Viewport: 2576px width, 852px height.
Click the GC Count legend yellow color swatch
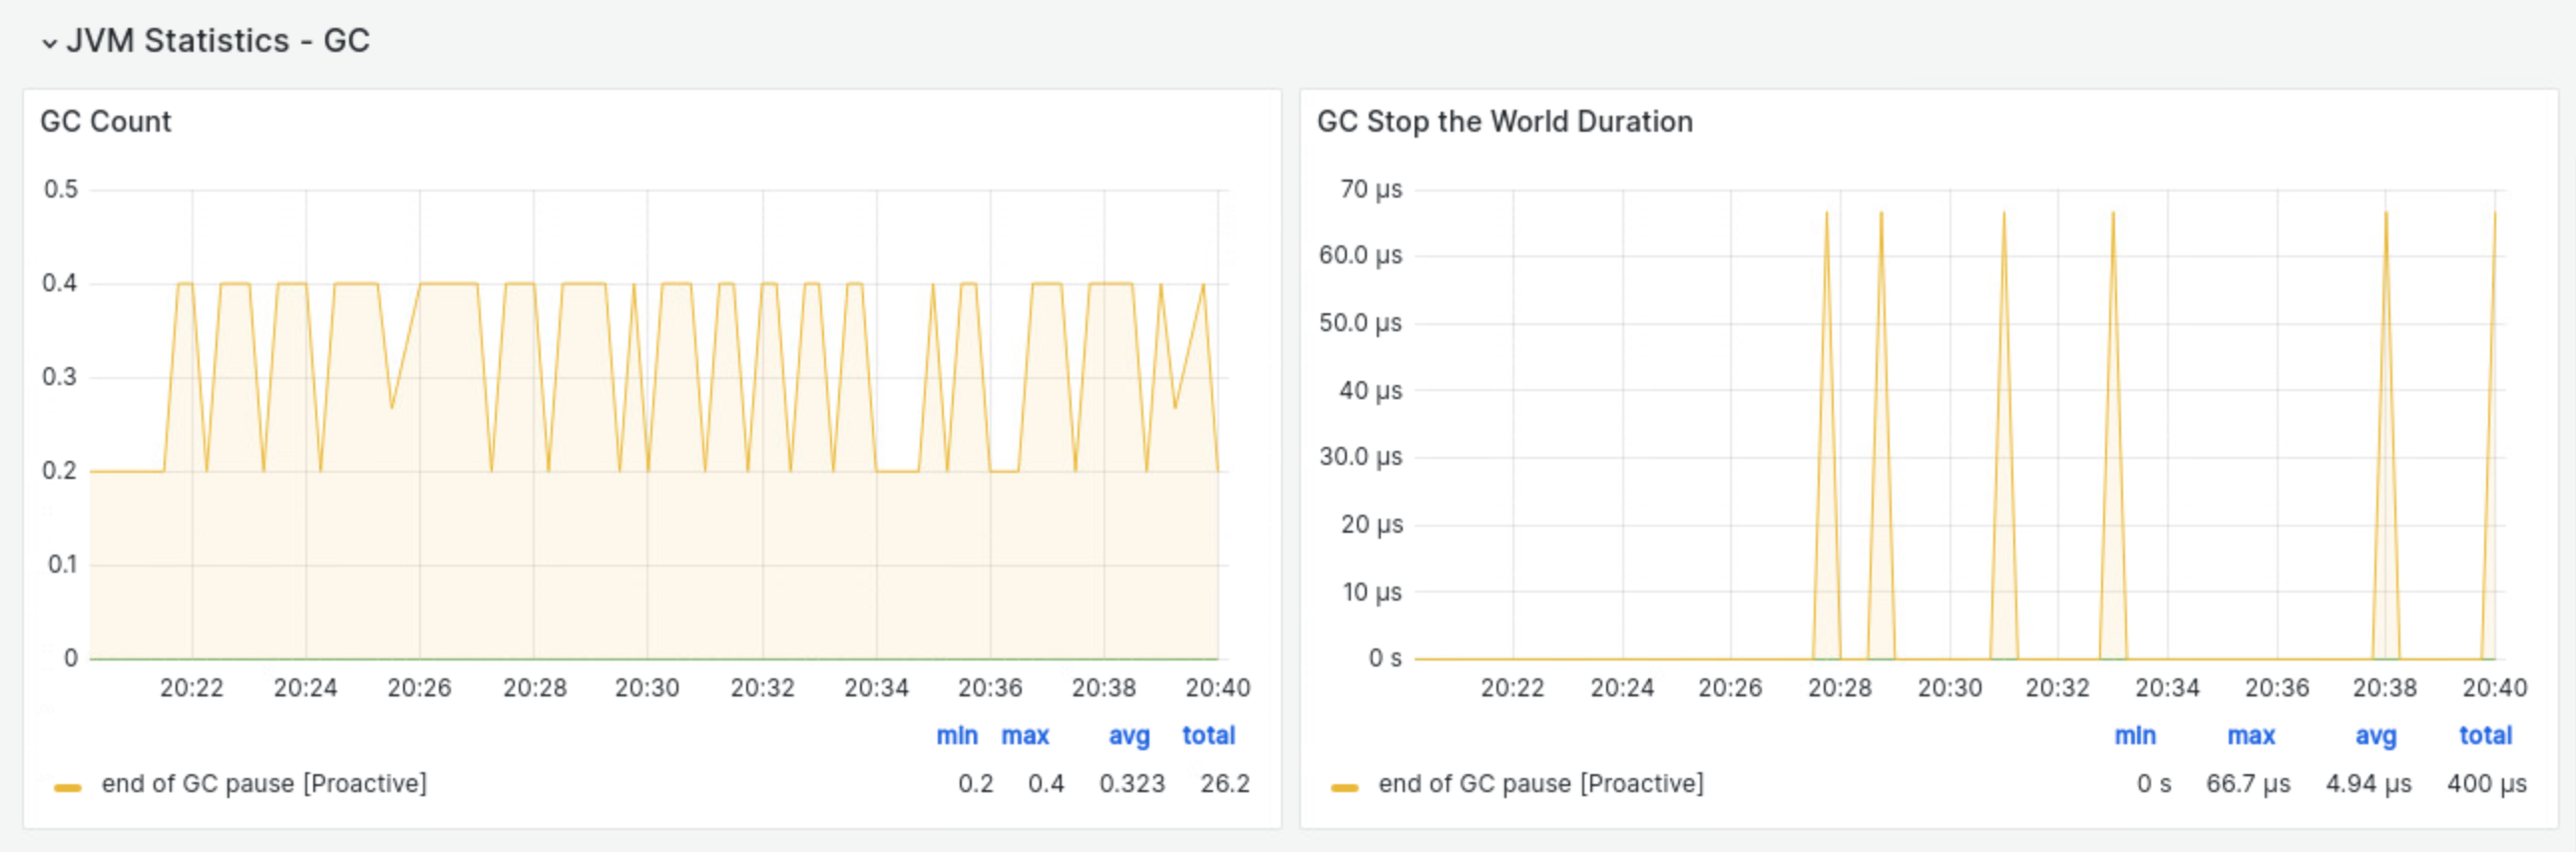[x=68, y=787]
